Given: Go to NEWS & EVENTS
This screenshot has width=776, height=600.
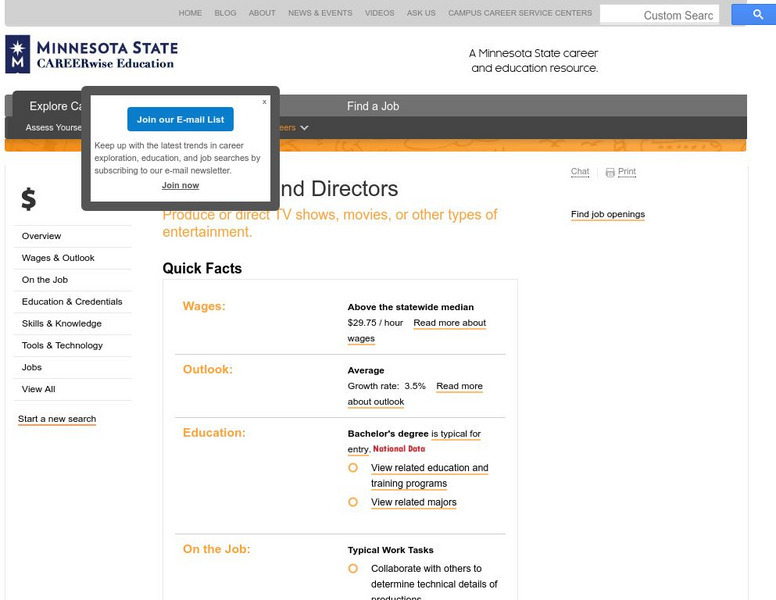Looking at the screenshot, I should (x=320, y=13).
